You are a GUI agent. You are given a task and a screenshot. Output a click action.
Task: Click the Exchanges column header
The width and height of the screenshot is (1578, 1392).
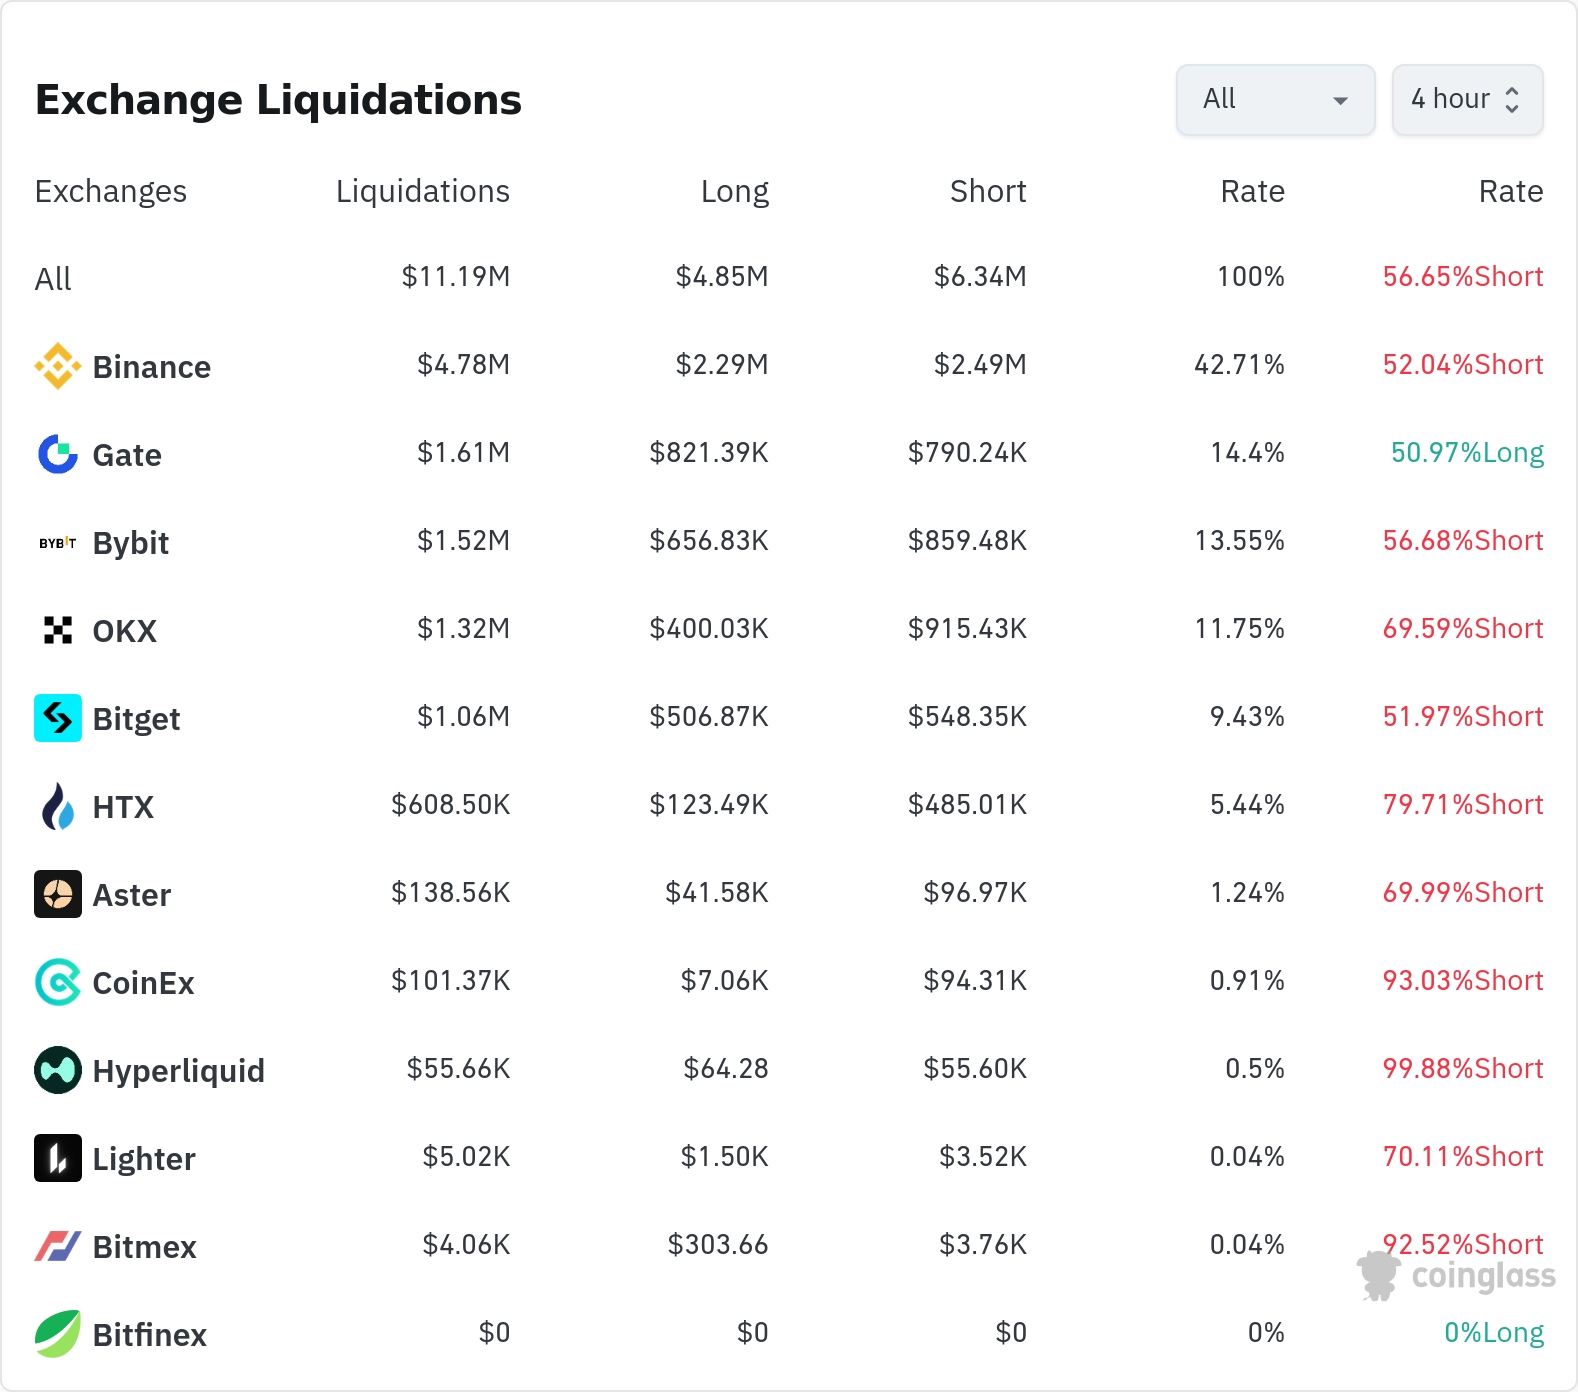click(111, 191)
